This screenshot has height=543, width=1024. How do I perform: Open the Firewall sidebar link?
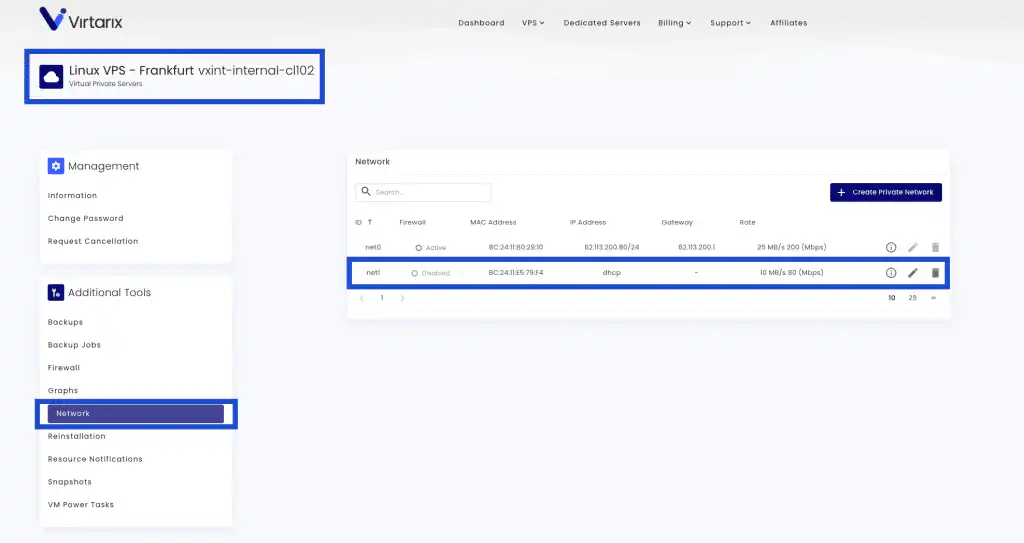(64, 368)
